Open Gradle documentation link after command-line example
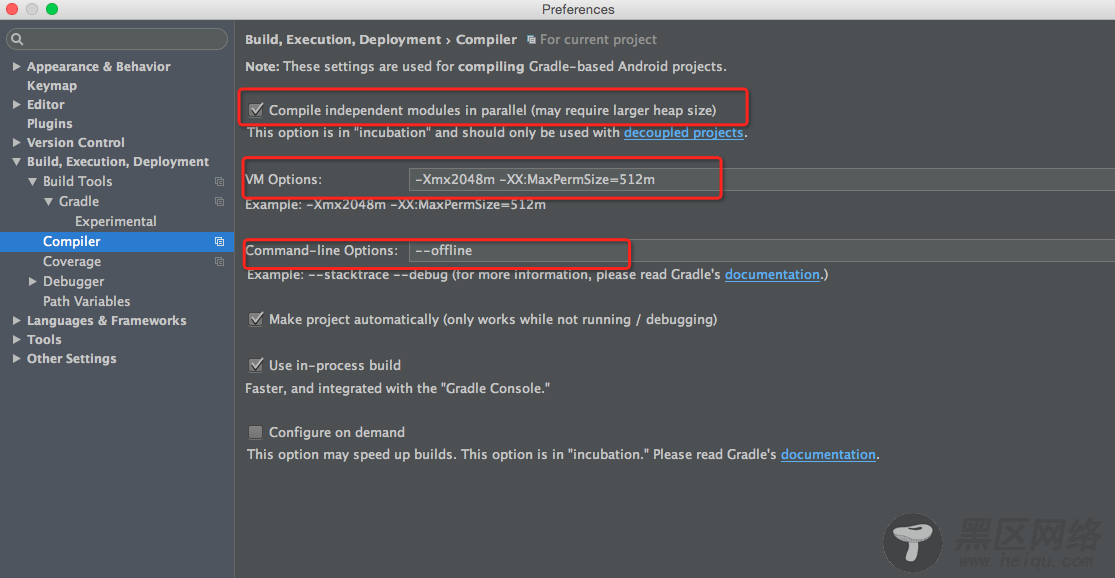The image size is (1115, 578). (772, 274)
